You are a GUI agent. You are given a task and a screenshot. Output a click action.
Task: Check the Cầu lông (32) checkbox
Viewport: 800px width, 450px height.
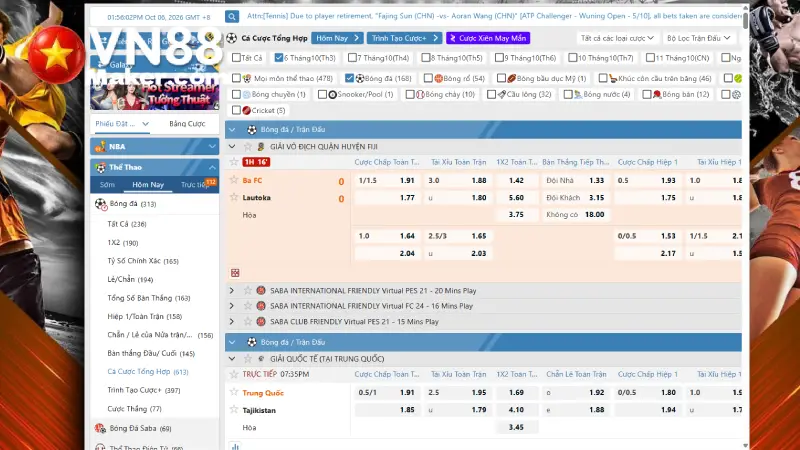click(x=491, y=94)
